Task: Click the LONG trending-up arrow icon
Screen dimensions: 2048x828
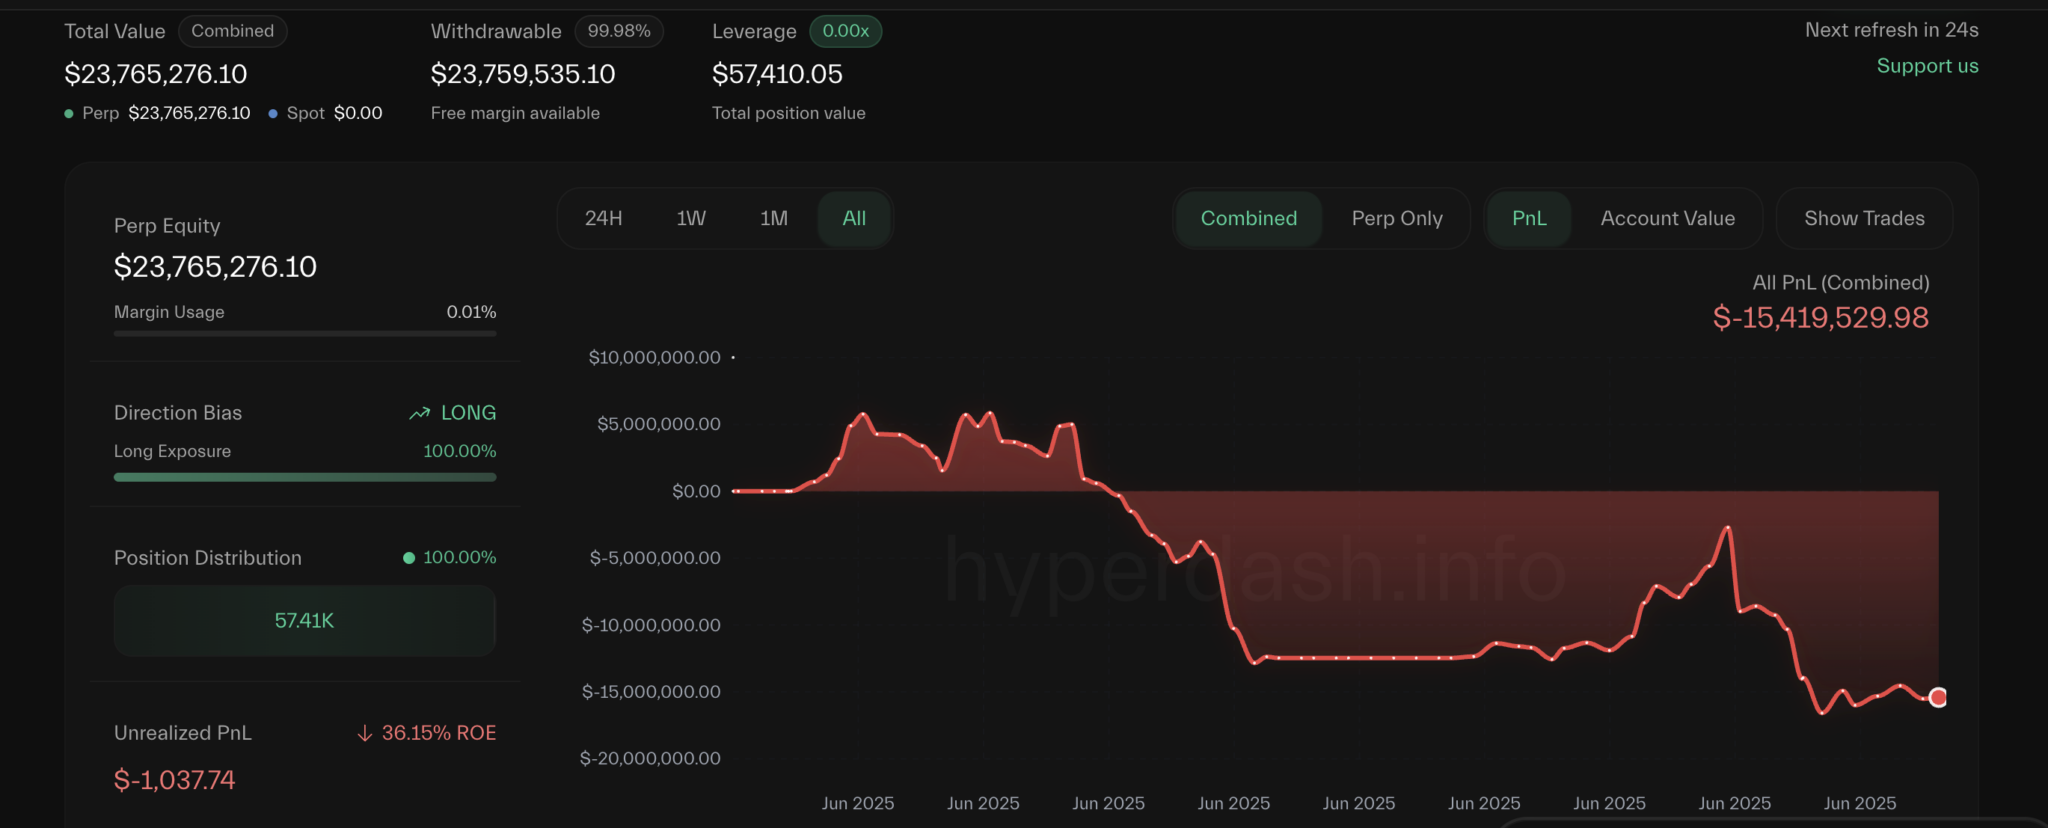Action: (419, 413)
